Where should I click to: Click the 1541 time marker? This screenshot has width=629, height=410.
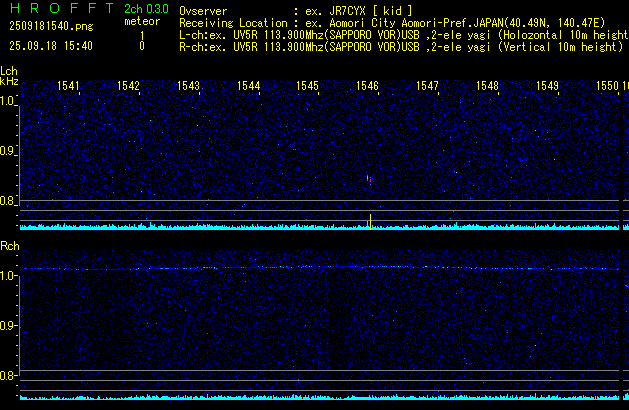pos(69,86)
